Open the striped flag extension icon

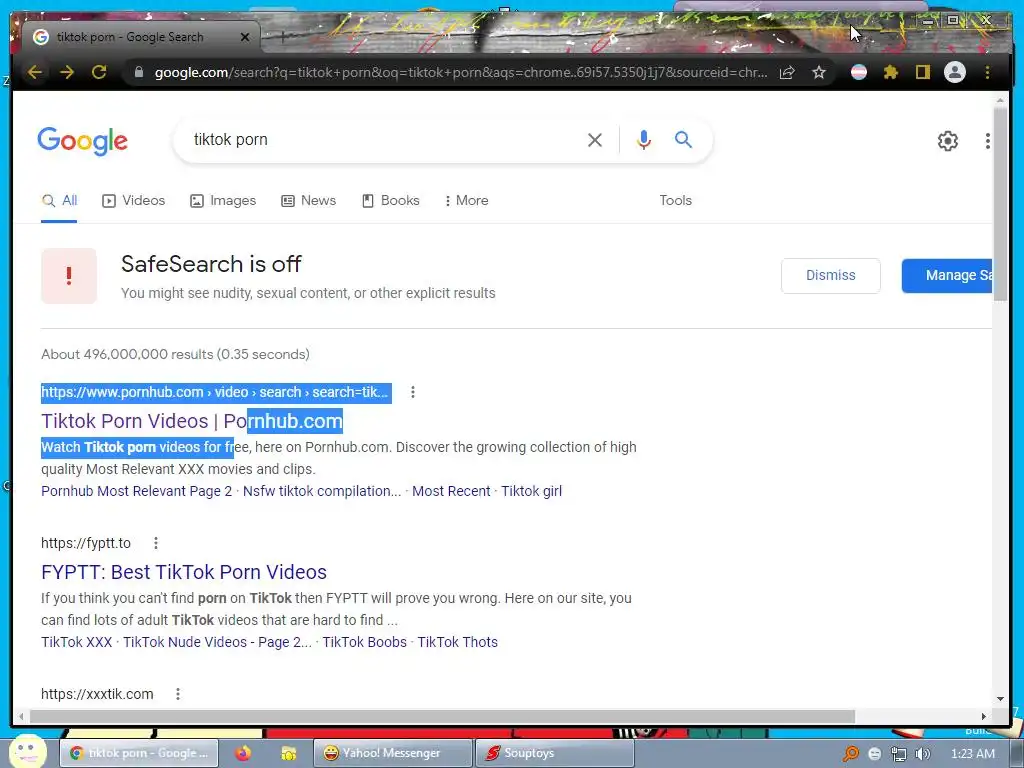coord(859,72)
